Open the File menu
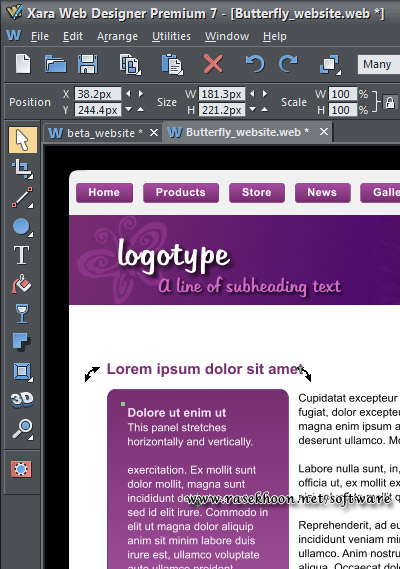The image size is (400, 569). (40, 36)
